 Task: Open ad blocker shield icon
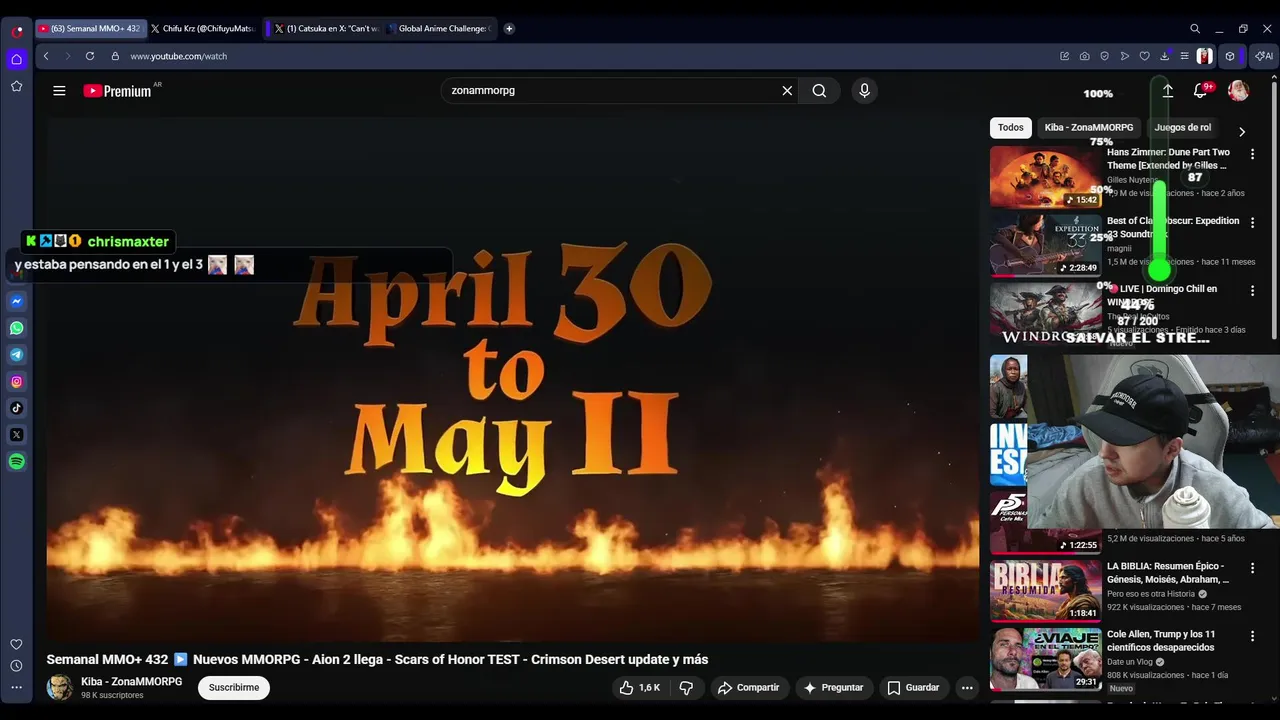tap(1105, 56)
